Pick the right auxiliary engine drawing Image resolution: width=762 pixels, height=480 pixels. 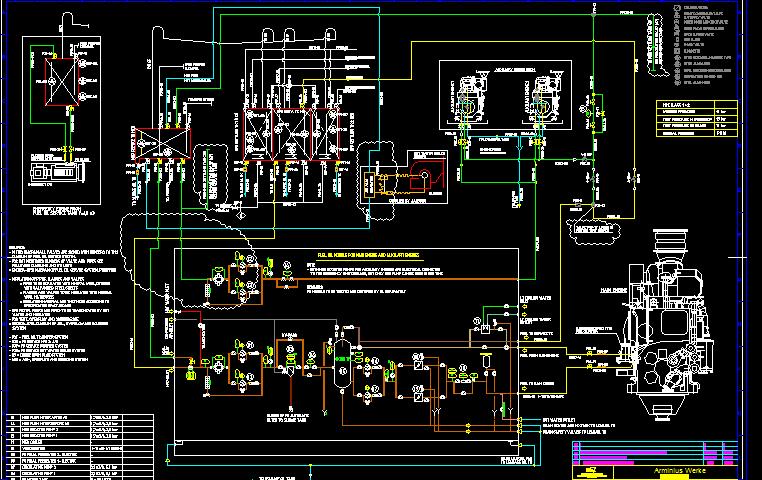pyautogui.click(x=544, y=101)
